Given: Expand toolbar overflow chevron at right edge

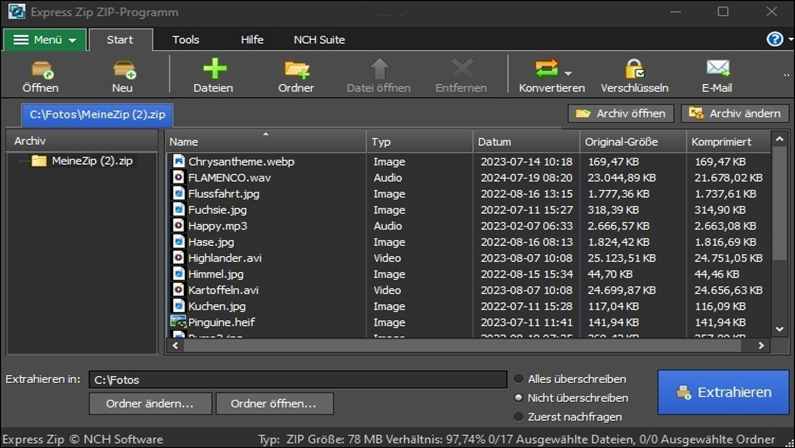Looking at the screenshot, I should [787, 76].
